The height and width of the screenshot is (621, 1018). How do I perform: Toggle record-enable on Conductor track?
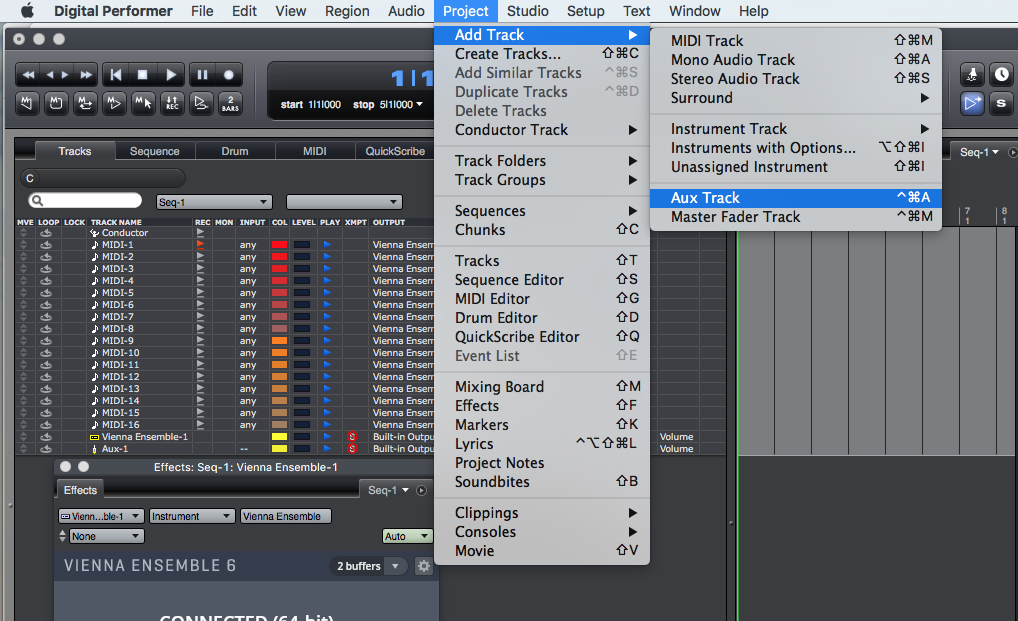click(200, 233)
